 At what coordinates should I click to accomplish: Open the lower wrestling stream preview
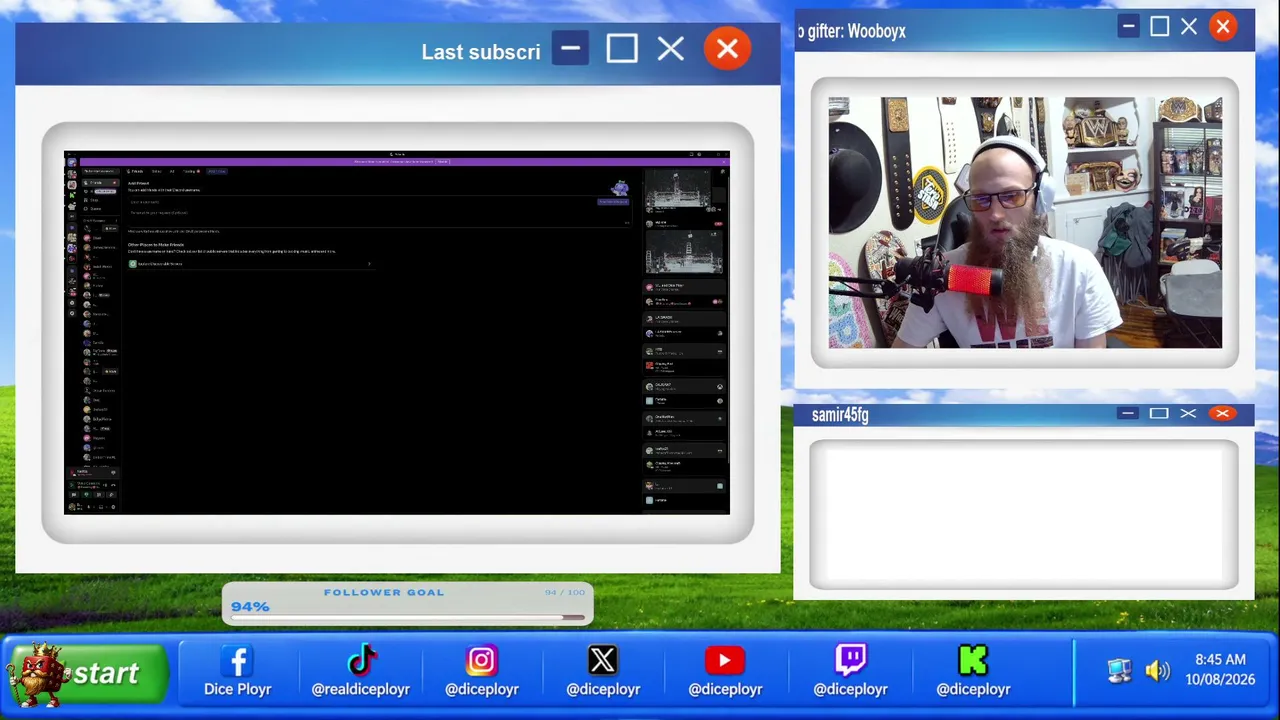(684, 252)
